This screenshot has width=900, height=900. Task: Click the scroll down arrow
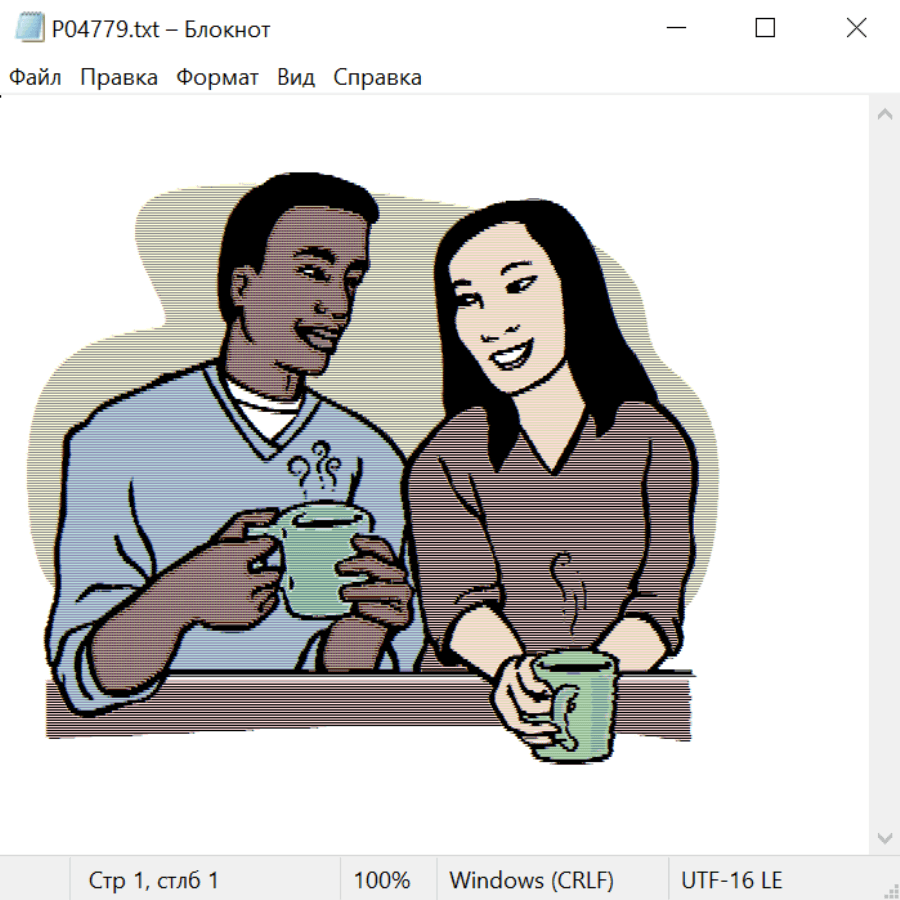click(x=884, y=837)
